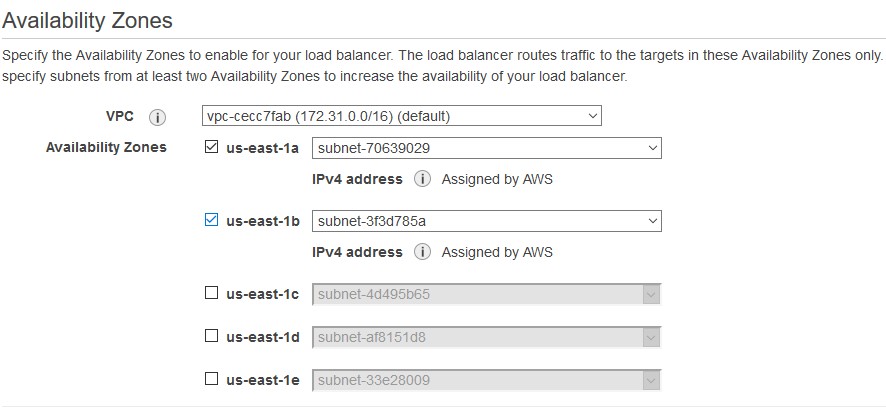Screen dimensions: 886x411
Task: Click the us-east-1a zone label
Action: coord(263,148)
